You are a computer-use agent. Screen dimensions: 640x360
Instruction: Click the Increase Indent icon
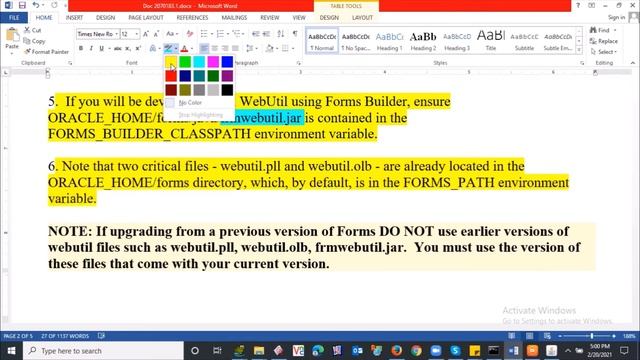click(x=266, y=34)
